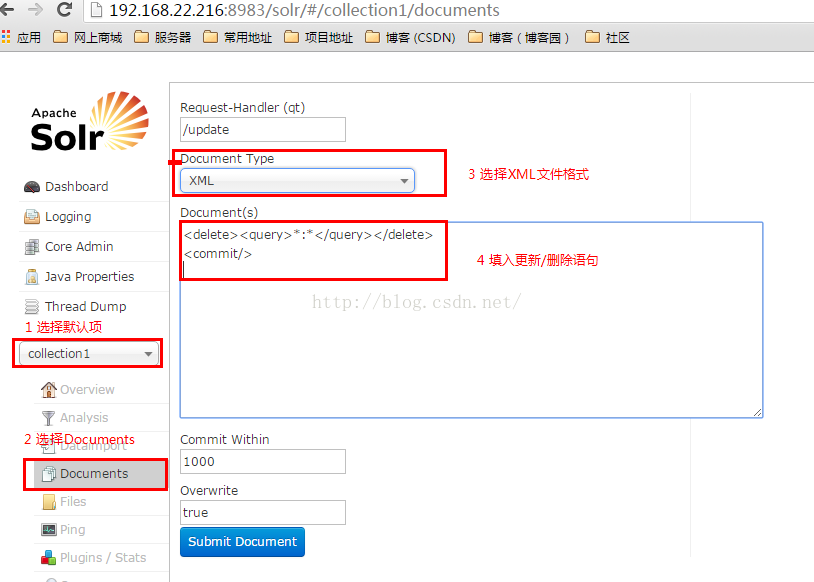Open the 常用地址 bookmark folder

click(x=238, y=37)
